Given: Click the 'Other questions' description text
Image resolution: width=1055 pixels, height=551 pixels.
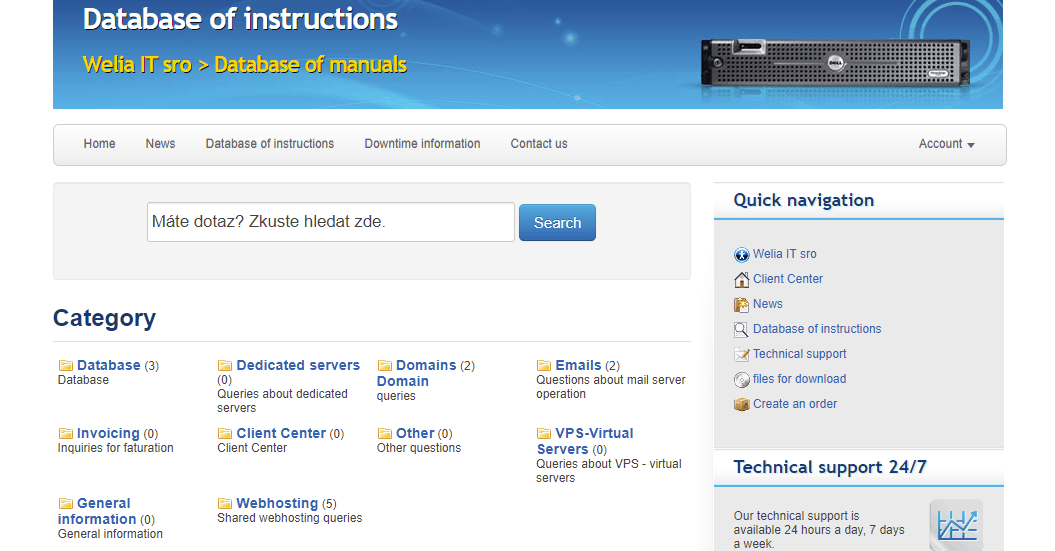Looking at the screenshot, I should pyautogui.click(x=419, y=448).
